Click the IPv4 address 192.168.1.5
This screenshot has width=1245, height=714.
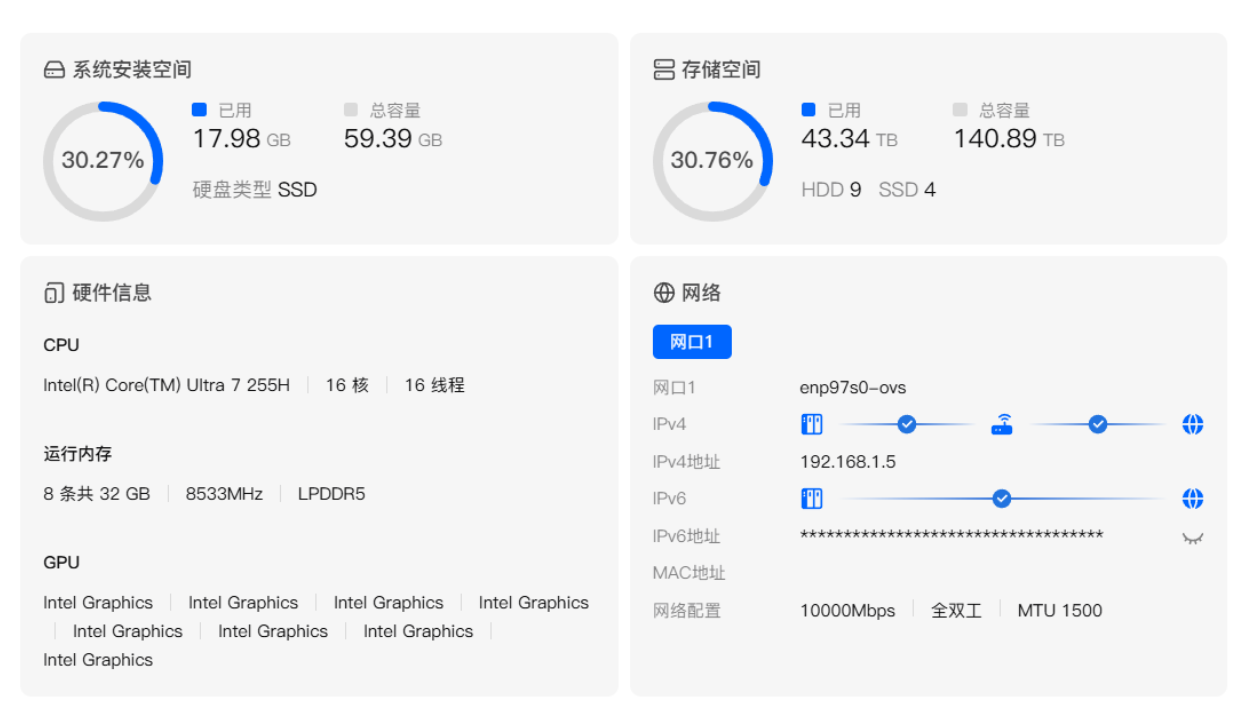point(848,462)
